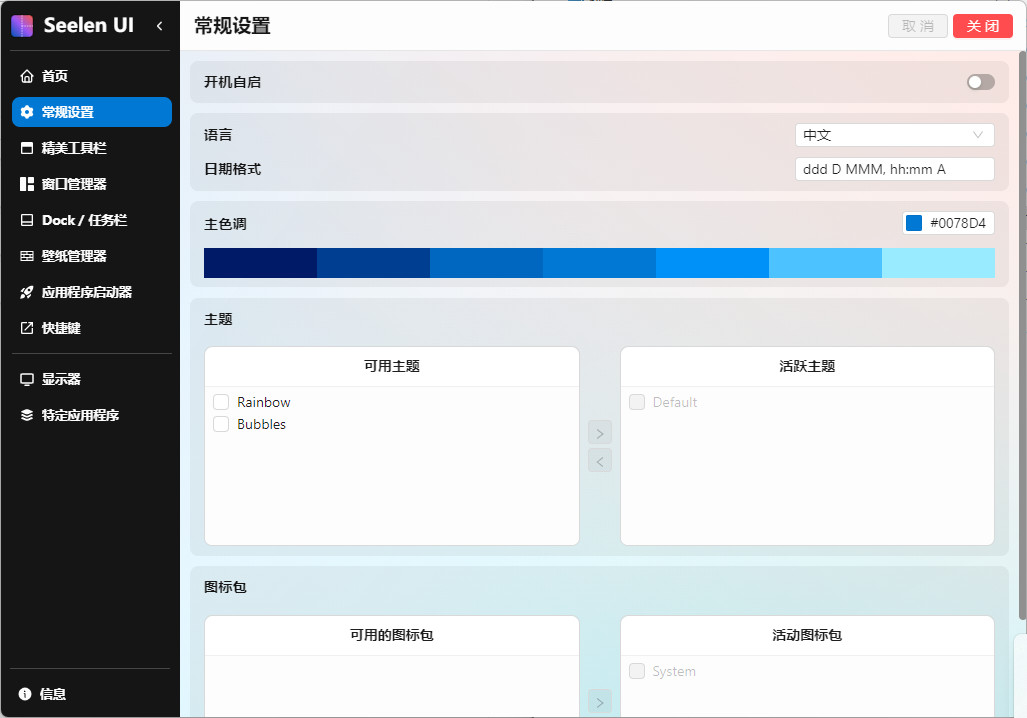Click the monitor icon beside 显示器
The image size is (1027, 718).
point(27,379)
